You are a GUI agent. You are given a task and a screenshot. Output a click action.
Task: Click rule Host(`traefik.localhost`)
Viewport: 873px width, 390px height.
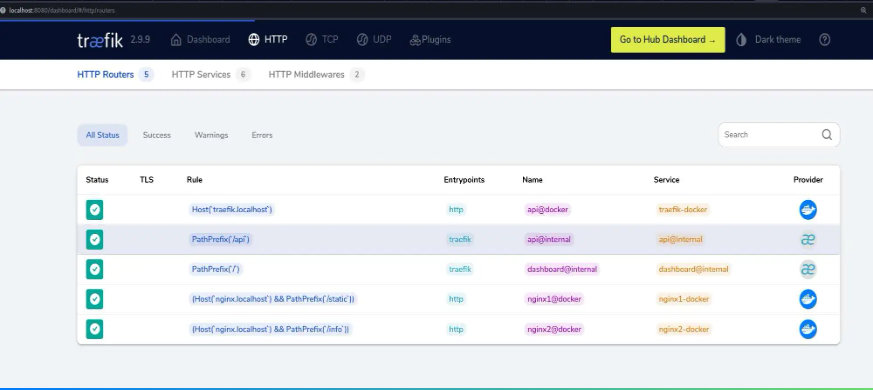232,209
